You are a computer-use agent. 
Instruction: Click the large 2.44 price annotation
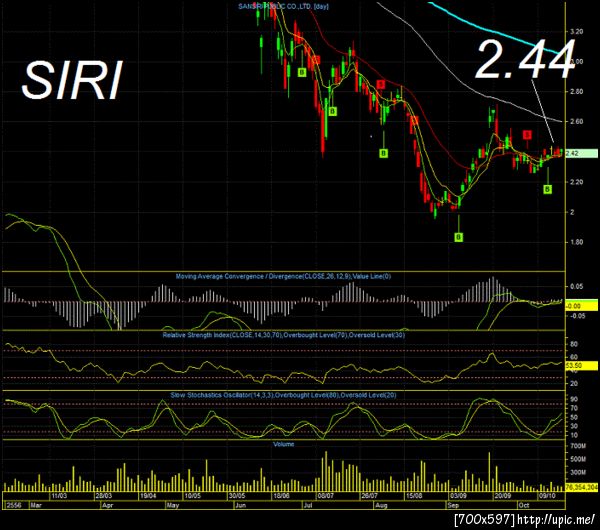(x=525, y=60)
